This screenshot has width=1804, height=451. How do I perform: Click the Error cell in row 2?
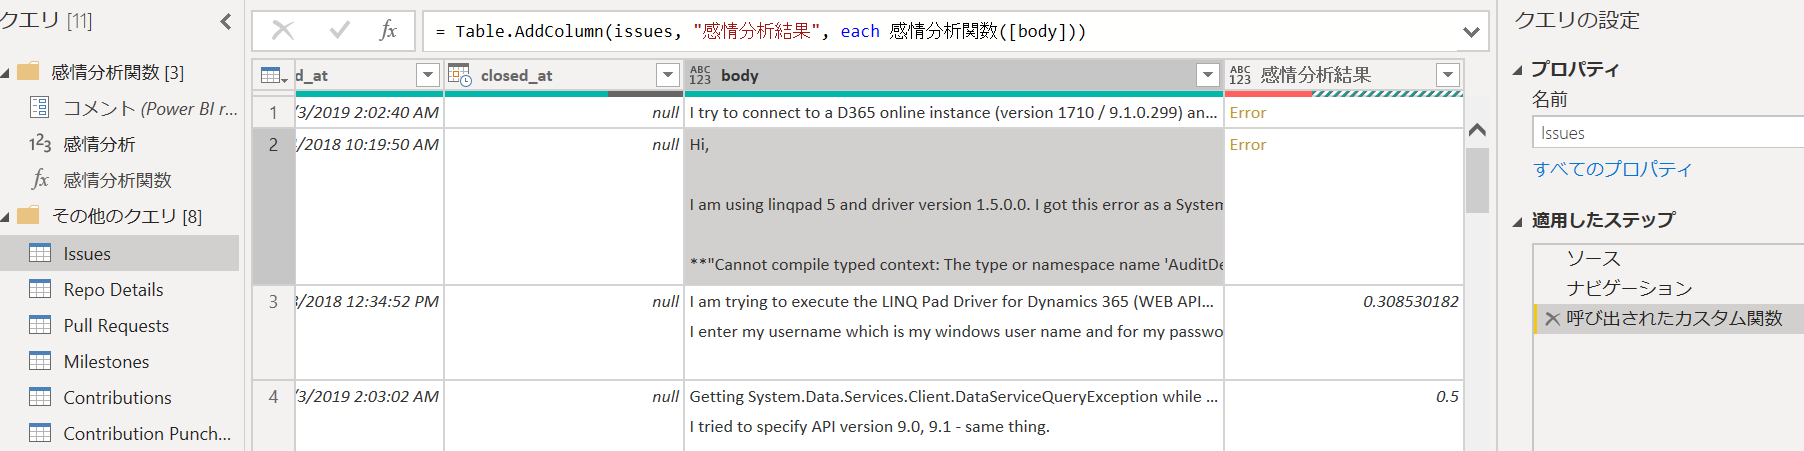pyautogui.click(x=1344, y=206)
